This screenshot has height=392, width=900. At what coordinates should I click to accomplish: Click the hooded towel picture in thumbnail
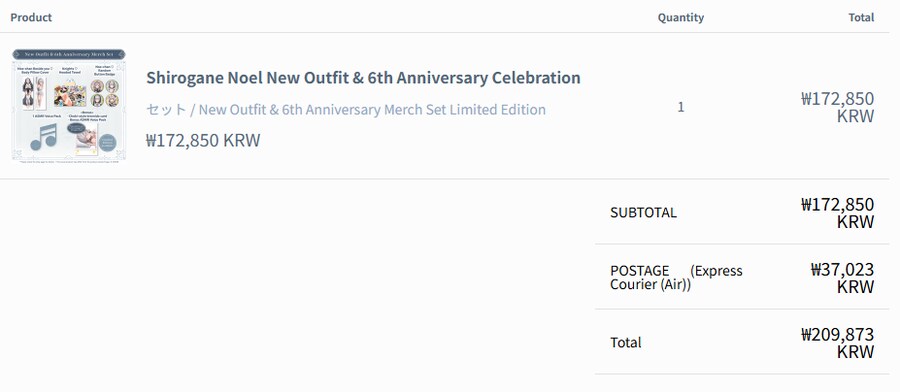tap(70, 94)
